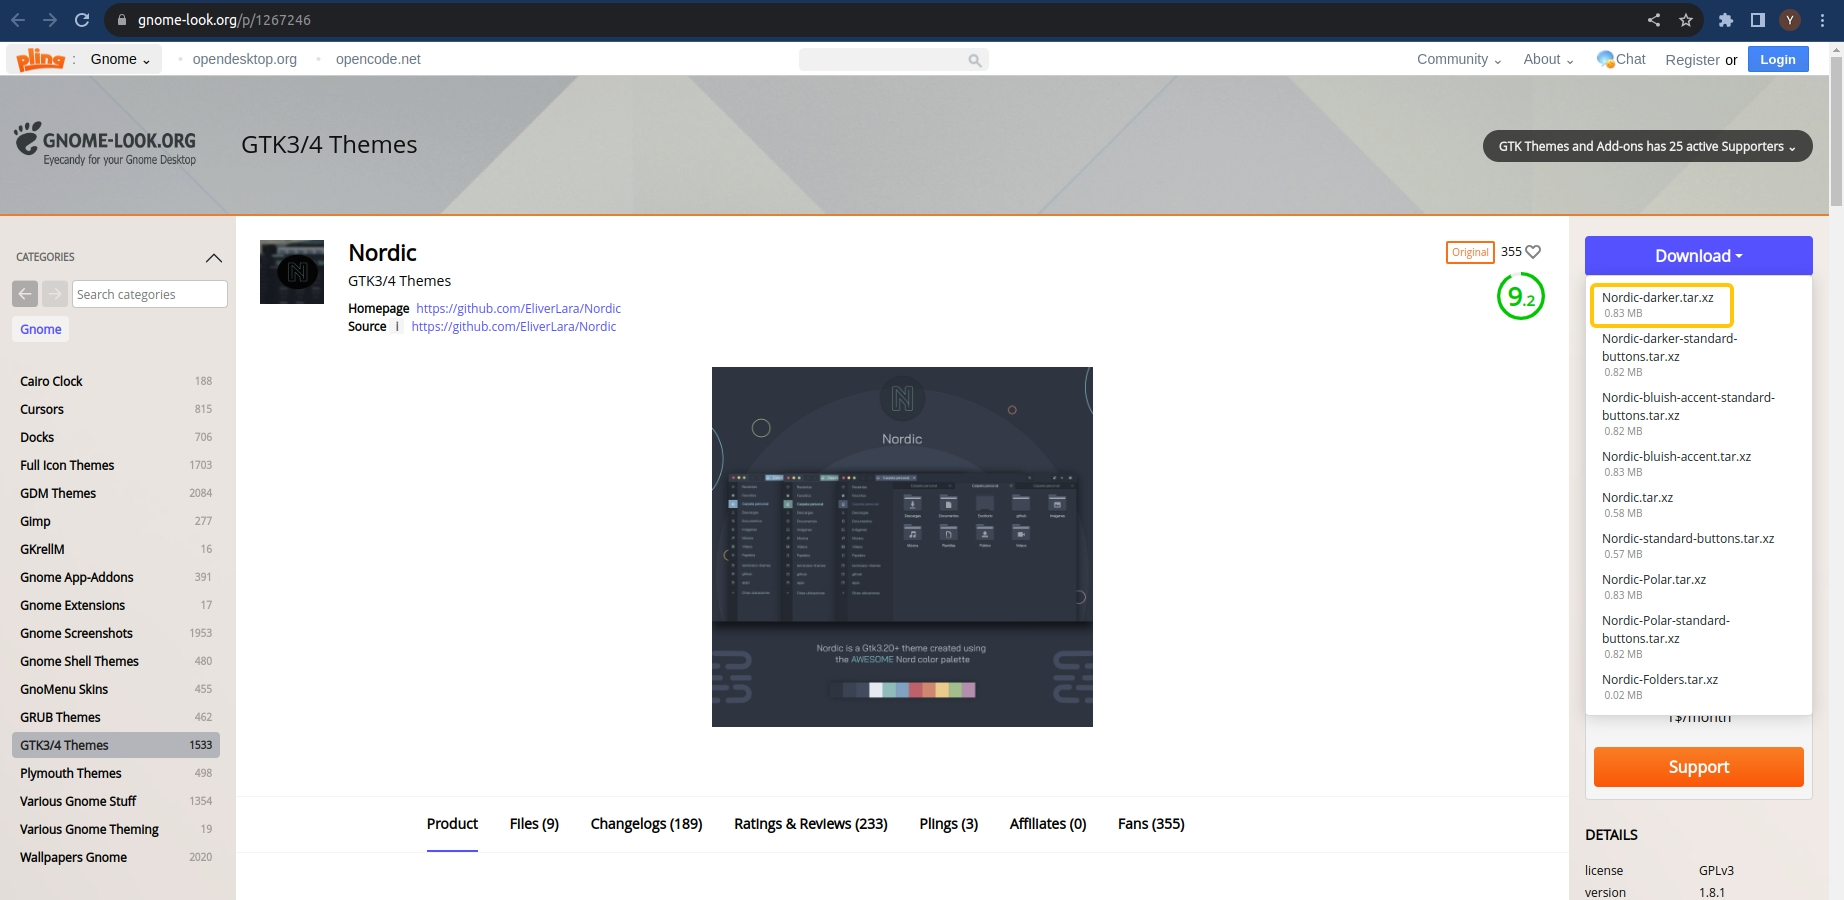Click the share icon in address bar
This screenshot has height=900, width=1844.
tap(1654, 20)
